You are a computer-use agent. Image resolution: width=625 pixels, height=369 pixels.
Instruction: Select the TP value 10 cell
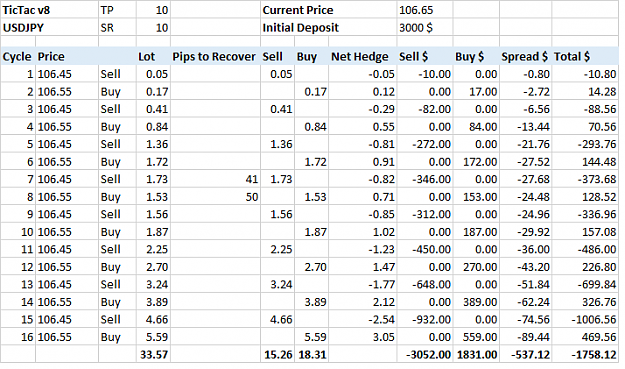coord(153,10)
